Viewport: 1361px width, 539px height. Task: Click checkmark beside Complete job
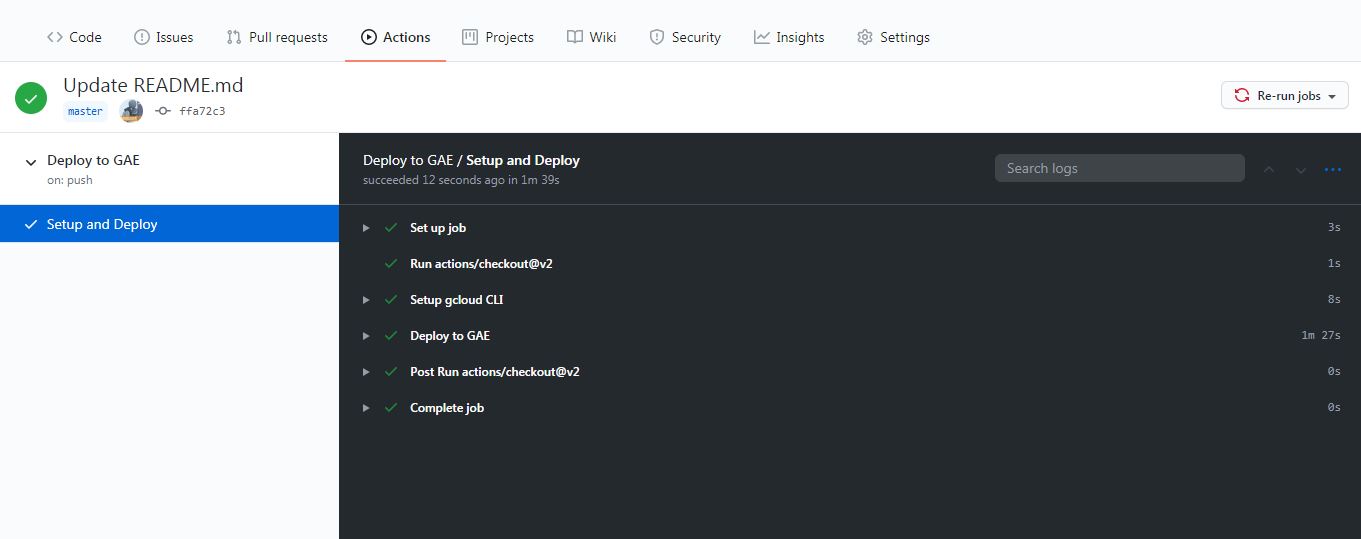(x=391, y=408)
